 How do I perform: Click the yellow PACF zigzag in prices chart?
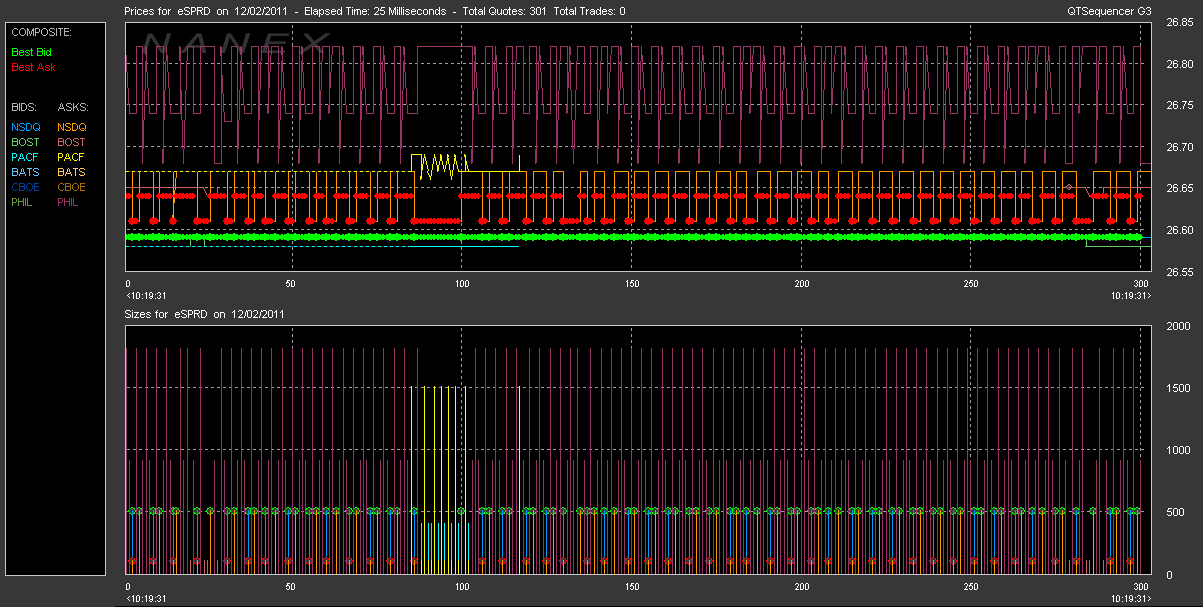pos(440,166)
